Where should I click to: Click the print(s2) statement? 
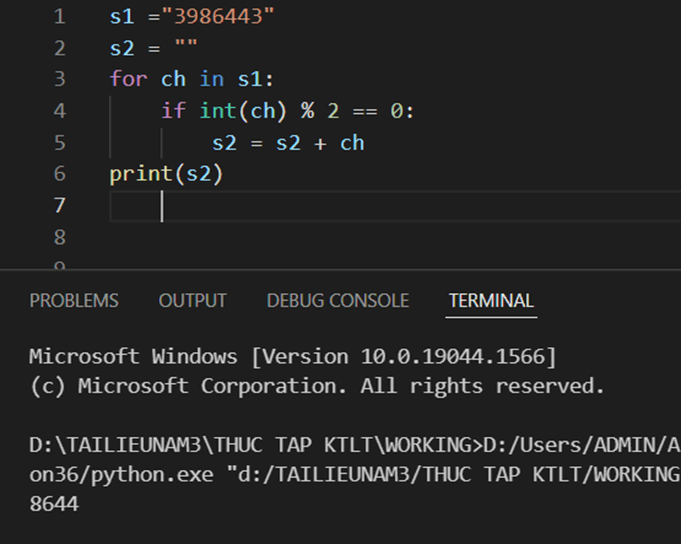(166, 174)
